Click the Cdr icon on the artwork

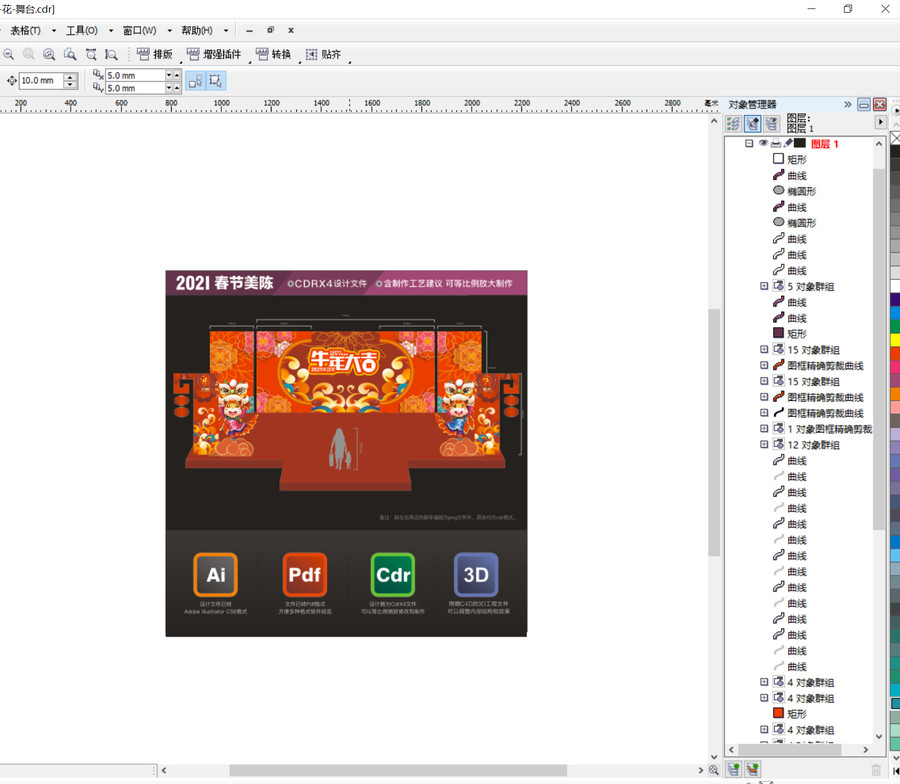pos(393,575)
